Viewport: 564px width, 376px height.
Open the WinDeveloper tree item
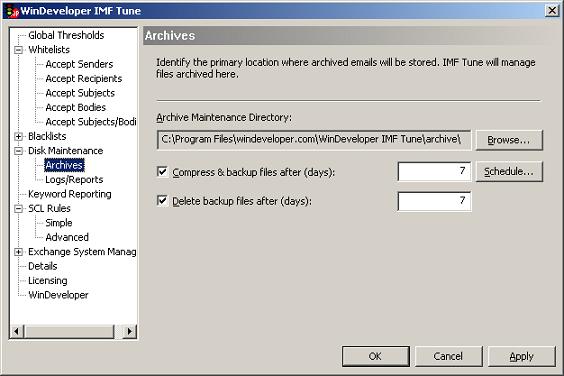coord(58,295)
